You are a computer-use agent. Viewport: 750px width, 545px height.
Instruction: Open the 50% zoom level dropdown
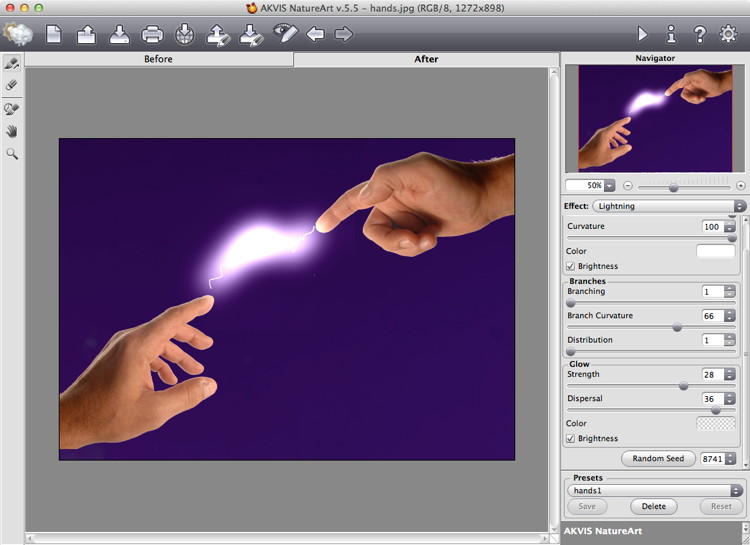tap(590, 185)
